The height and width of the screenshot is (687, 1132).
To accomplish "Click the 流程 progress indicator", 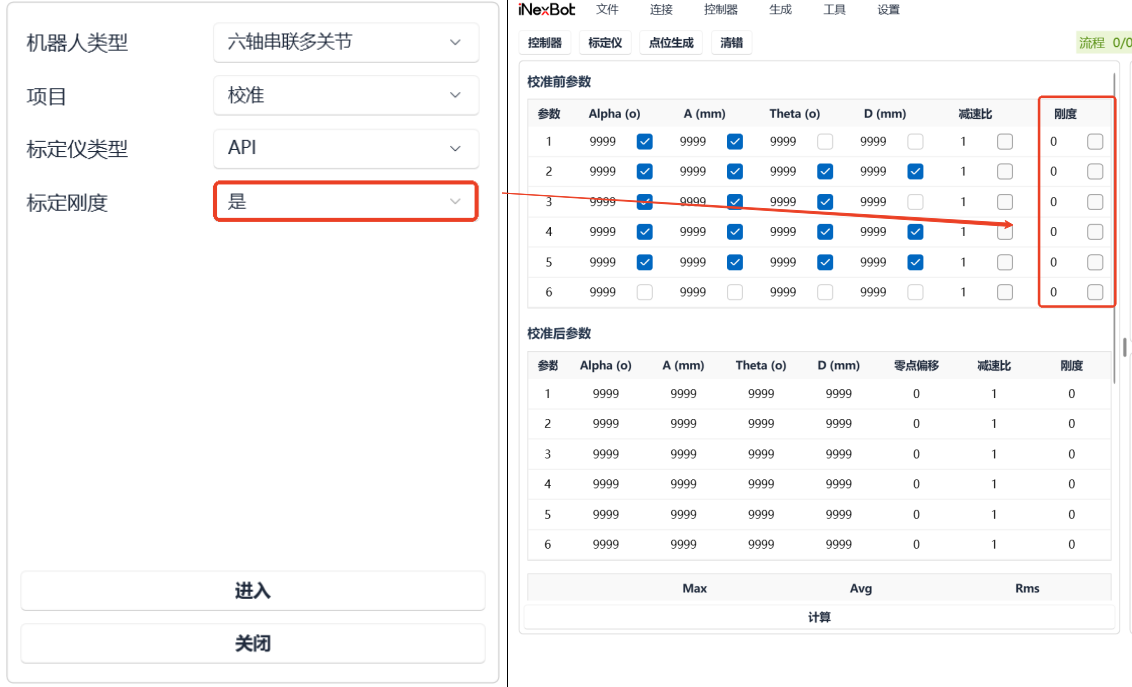I will pyautogui.click(x=1105, y=43).
